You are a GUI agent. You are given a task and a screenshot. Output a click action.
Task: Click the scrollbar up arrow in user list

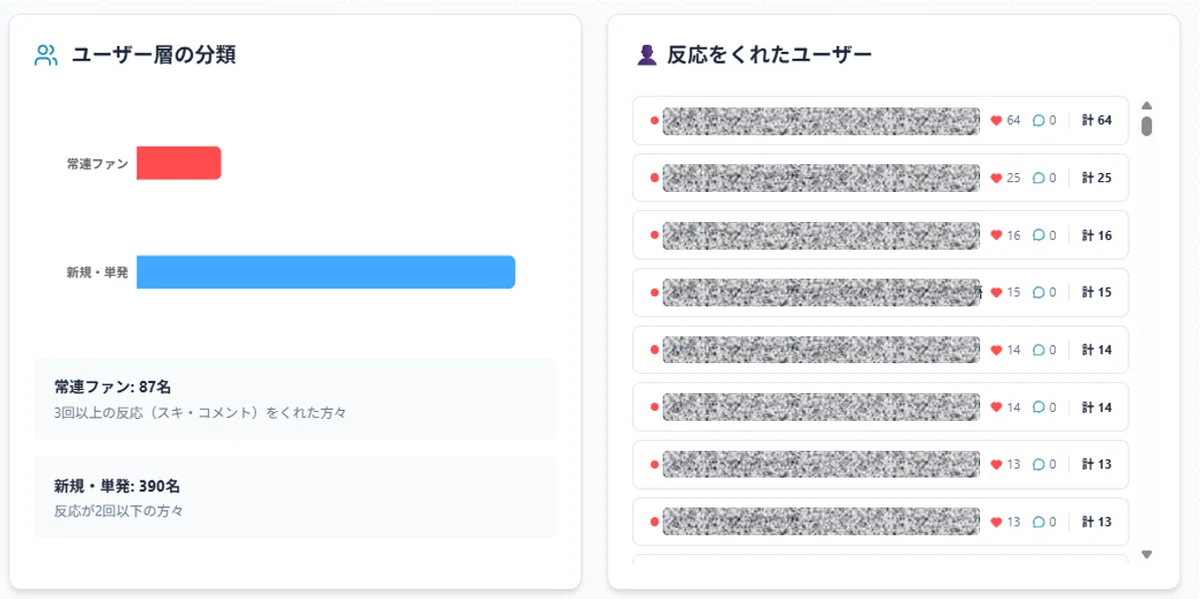point(1147,105)
